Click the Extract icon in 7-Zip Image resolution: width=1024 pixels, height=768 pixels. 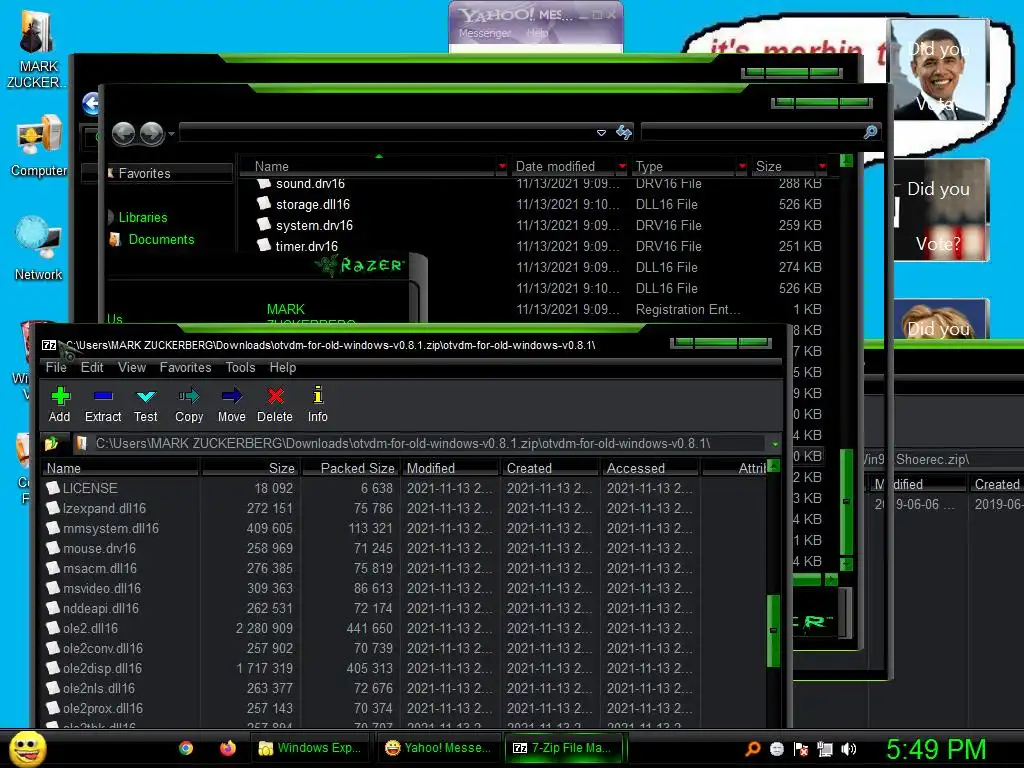[x=103, y=404]
